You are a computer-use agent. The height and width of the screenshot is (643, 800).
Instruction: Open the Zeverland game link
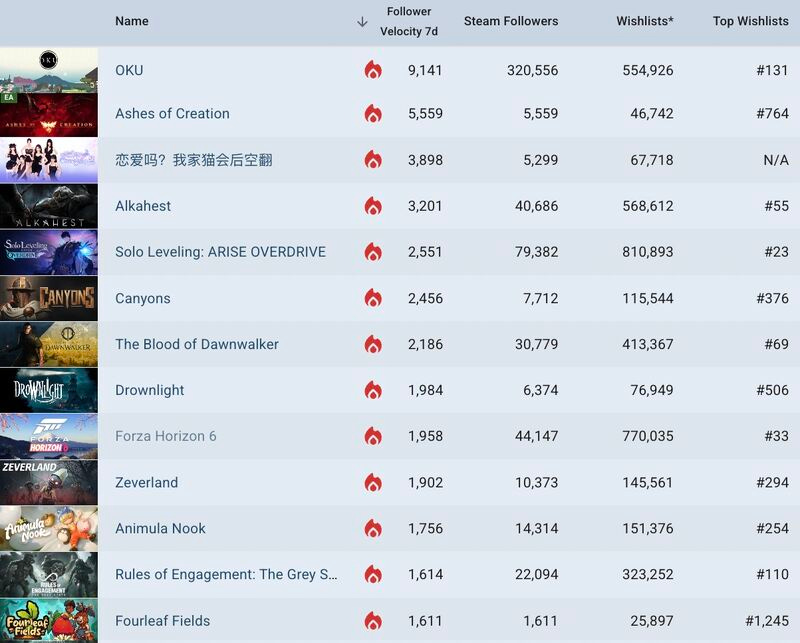(146, 483)
